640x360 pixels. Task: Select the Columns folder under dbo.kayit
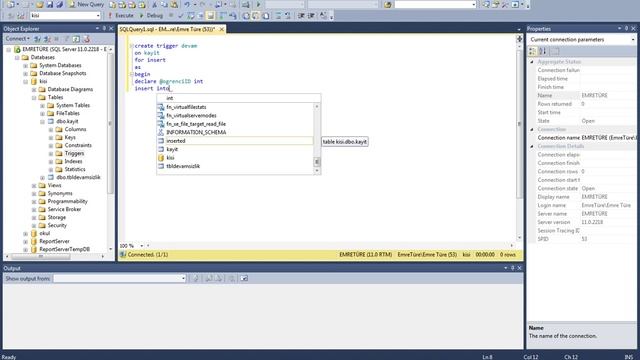[x=75, y=129]
